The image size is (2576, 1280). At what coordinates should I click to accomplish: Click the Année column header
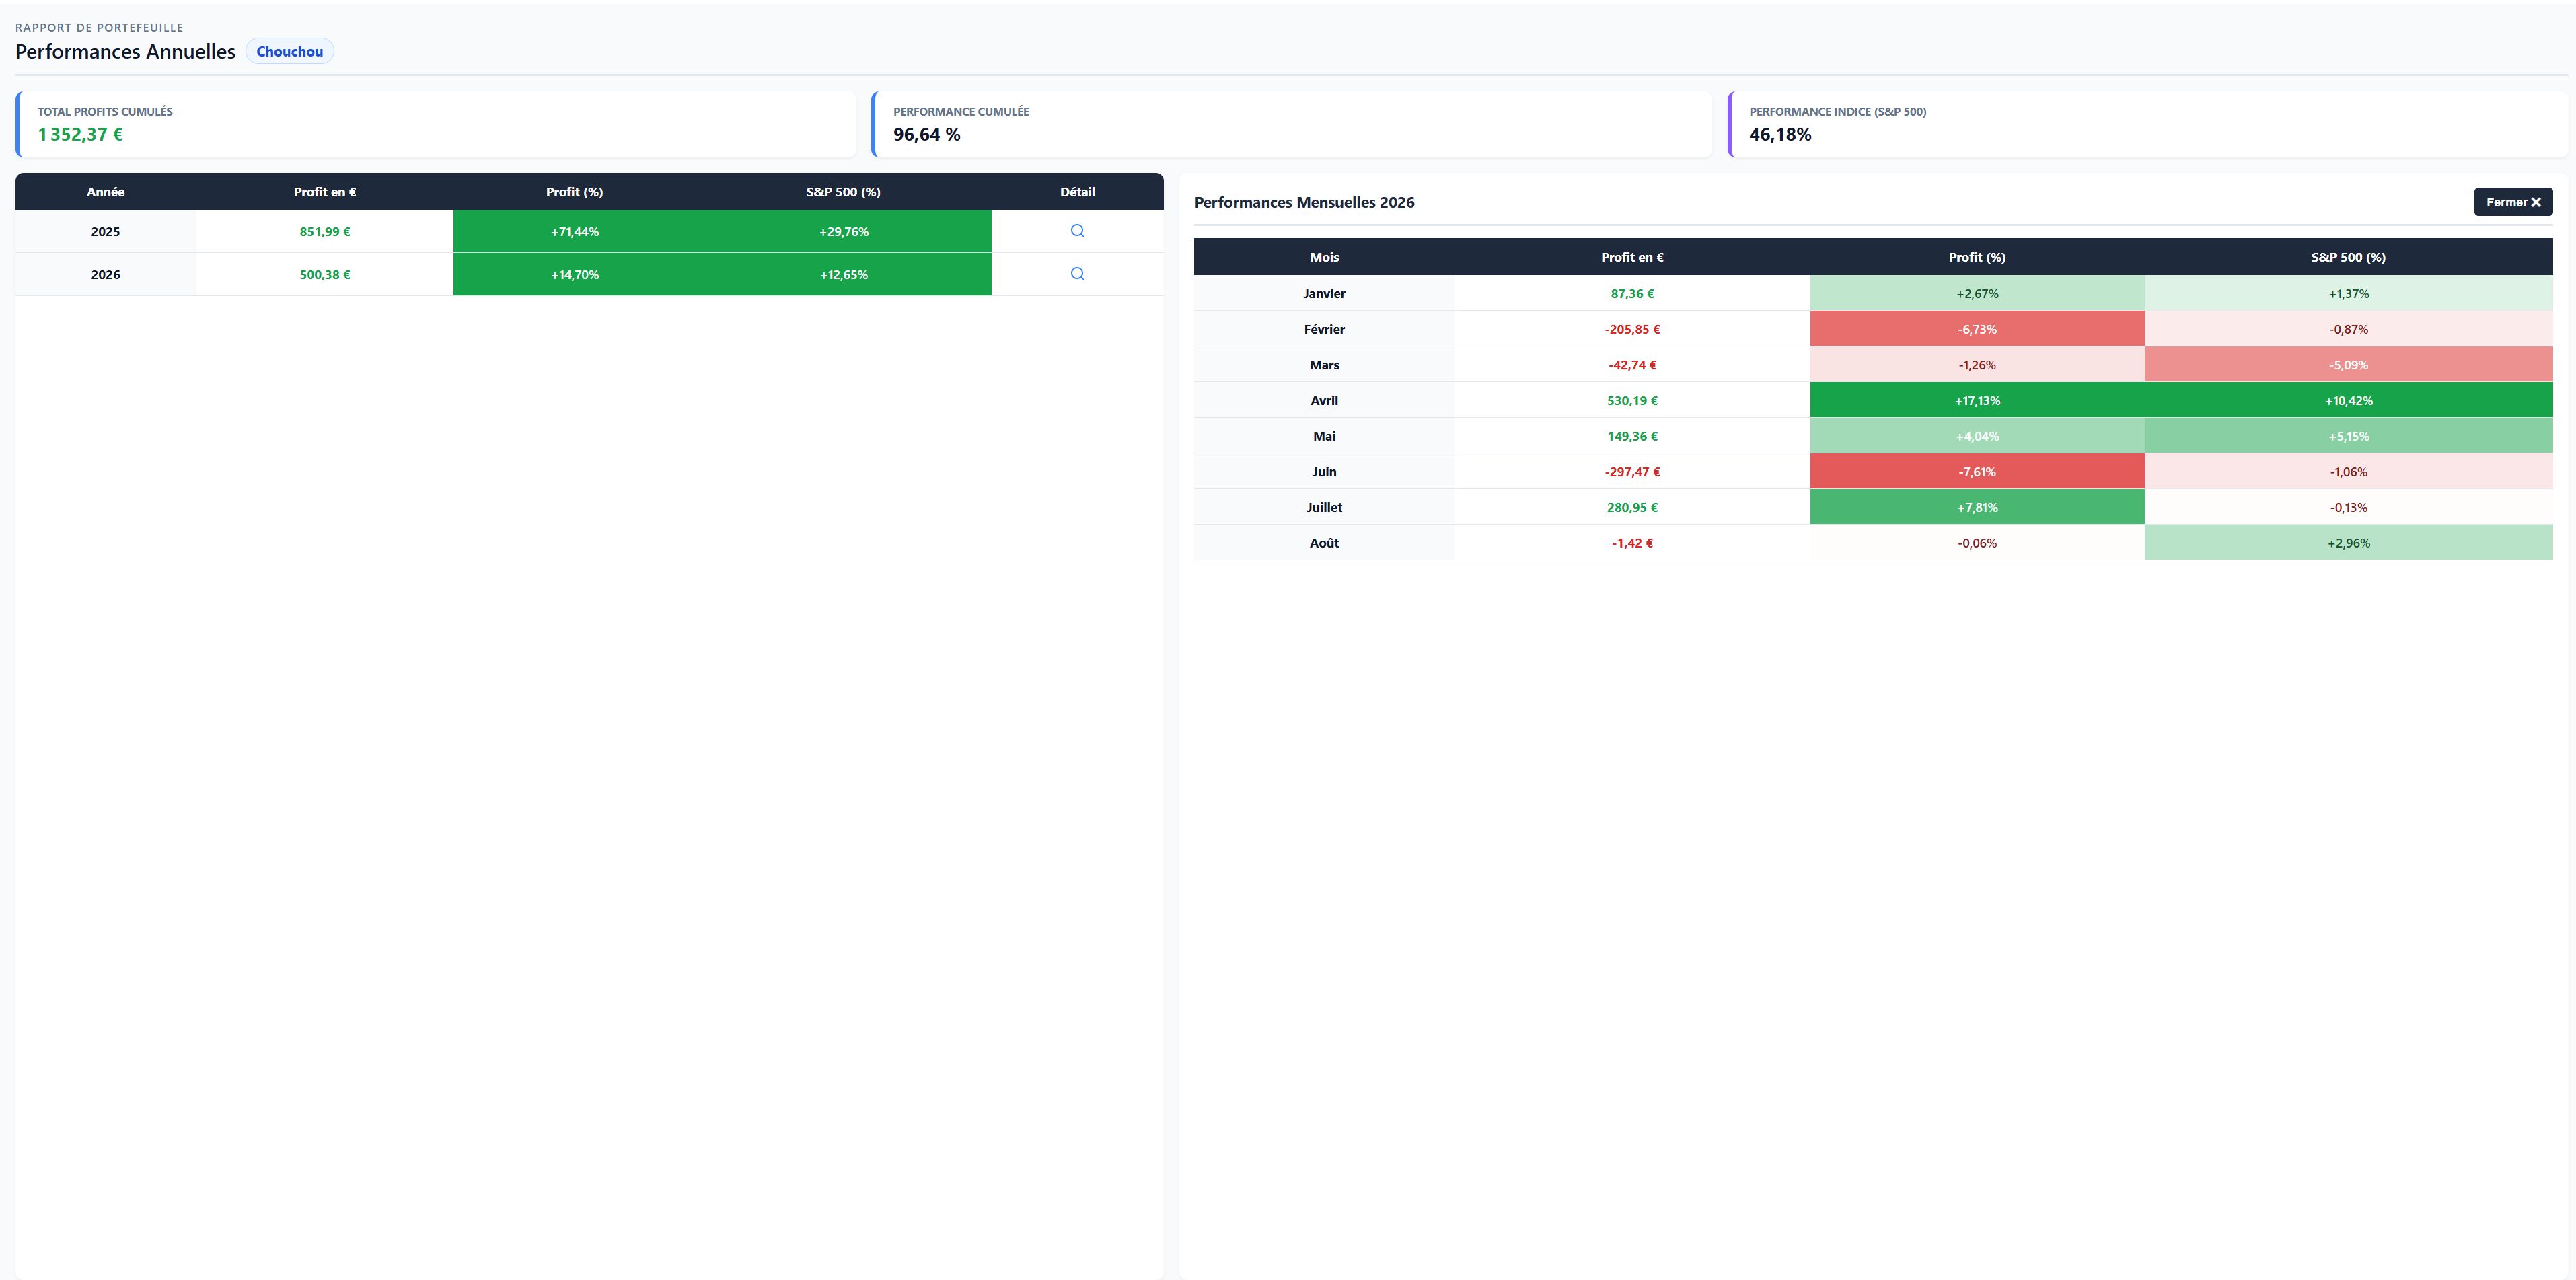[x=106, y=192]
